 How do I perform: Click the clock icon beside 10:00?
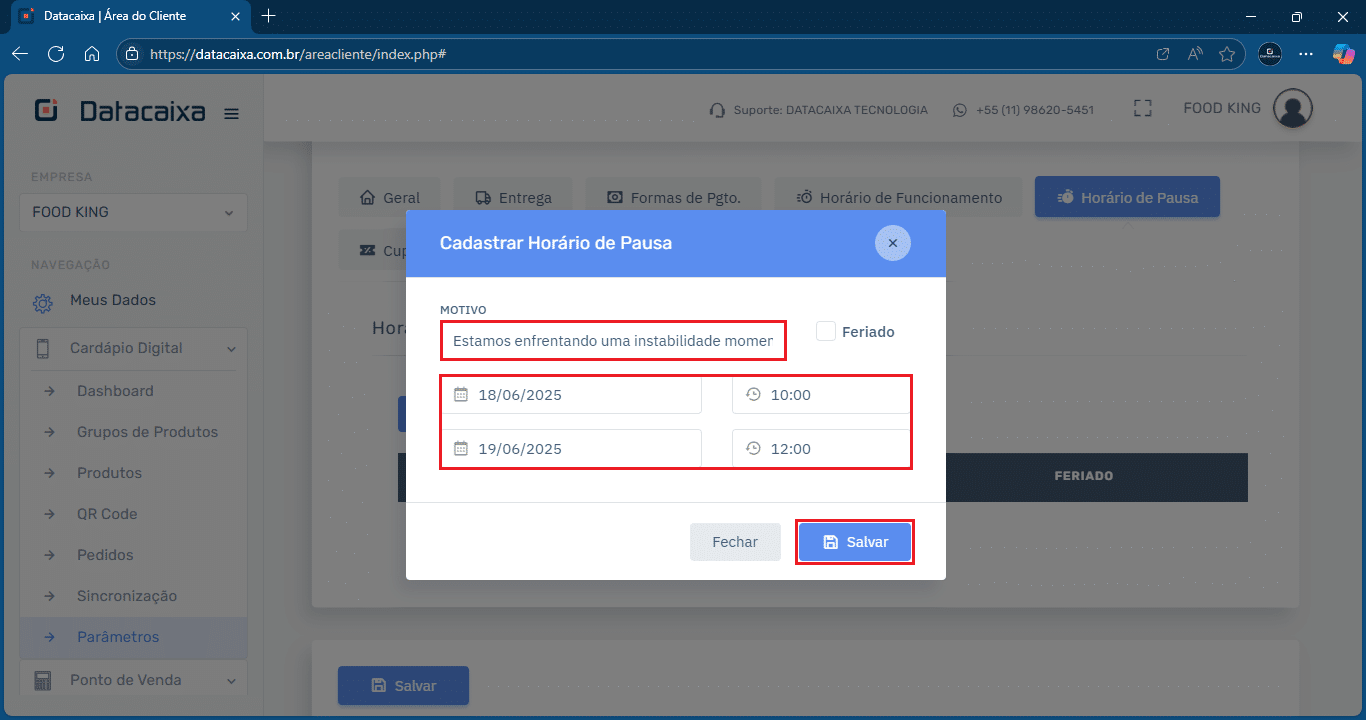754,395
